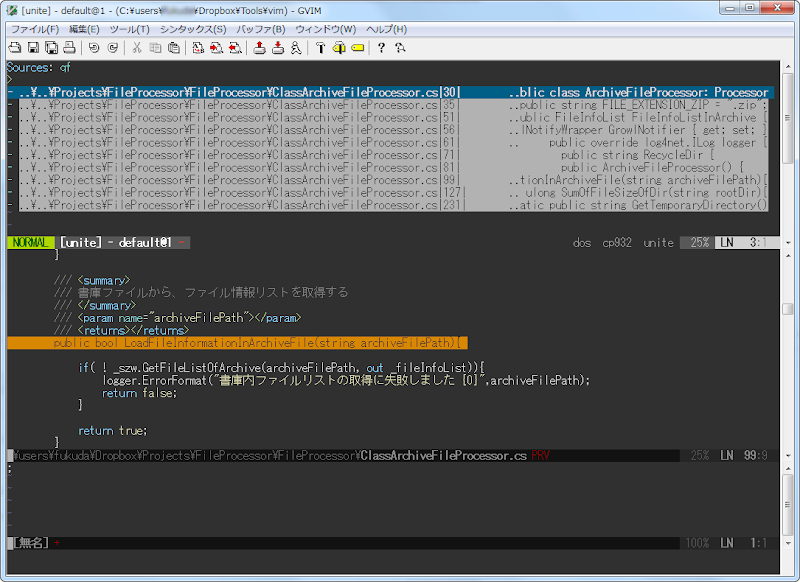The image size is (800, 582).
Task: Click the Find Previous icon
Action: pyautogui.click(x=235, y=48)
